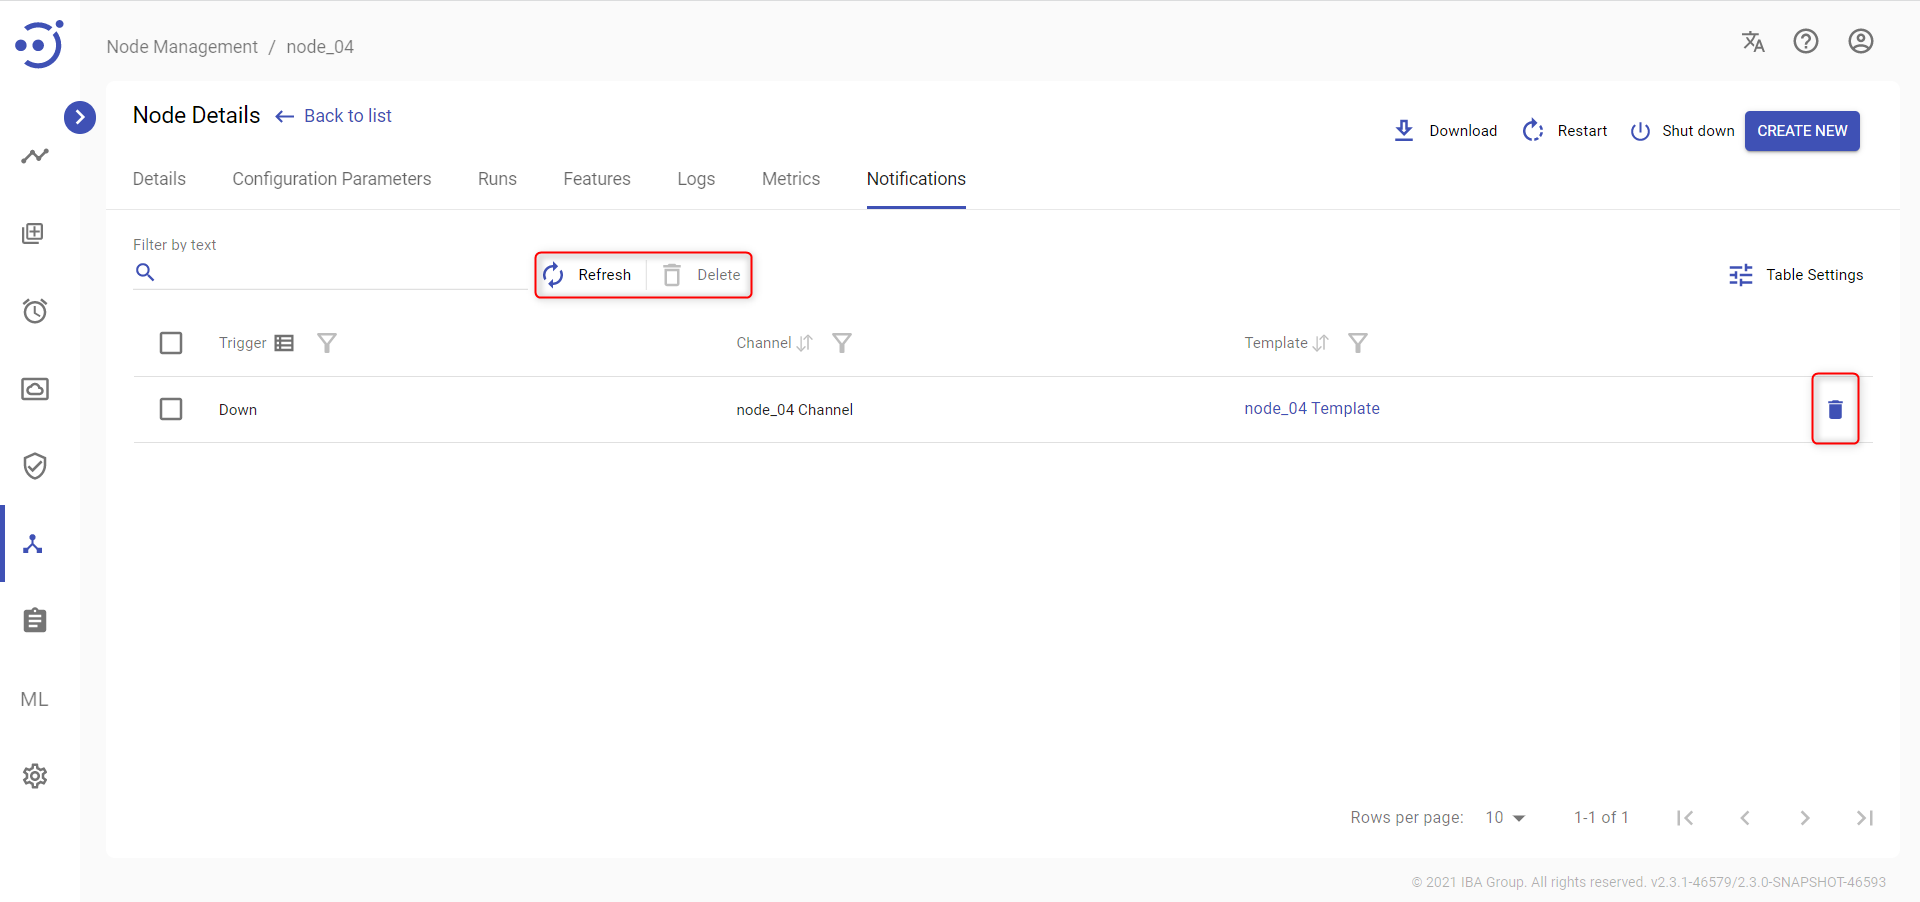Check the Down trigger row checkbox
1920x902 pixels.
click(171, 409)
